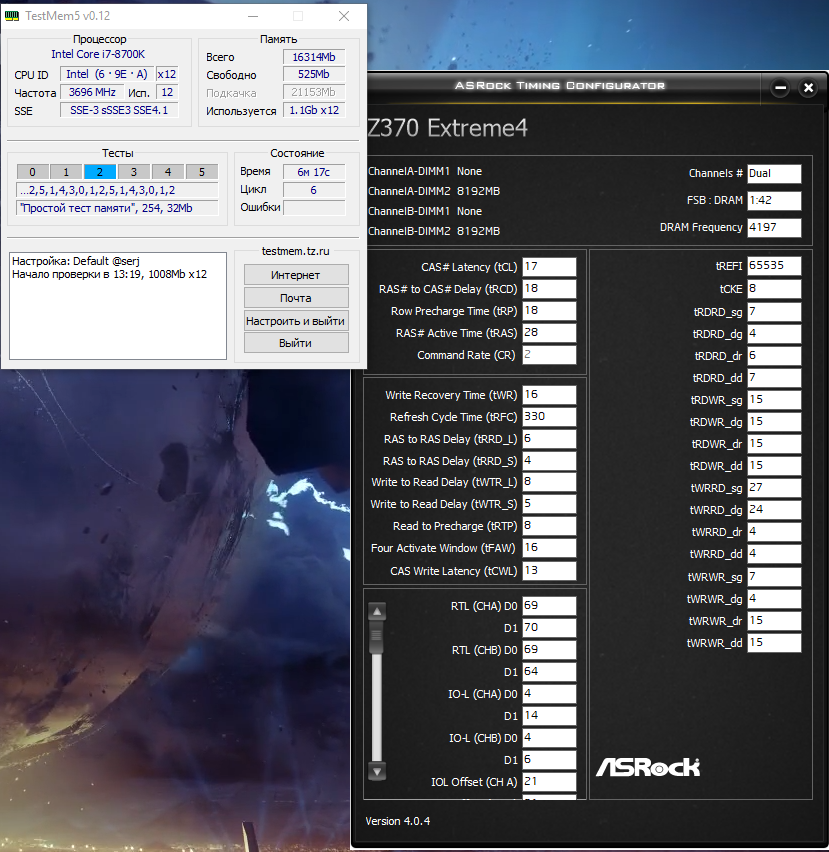Click the Four Activate Window (tFAW) field
This screenshot has width=829, height=852.
tap(549, 548)
